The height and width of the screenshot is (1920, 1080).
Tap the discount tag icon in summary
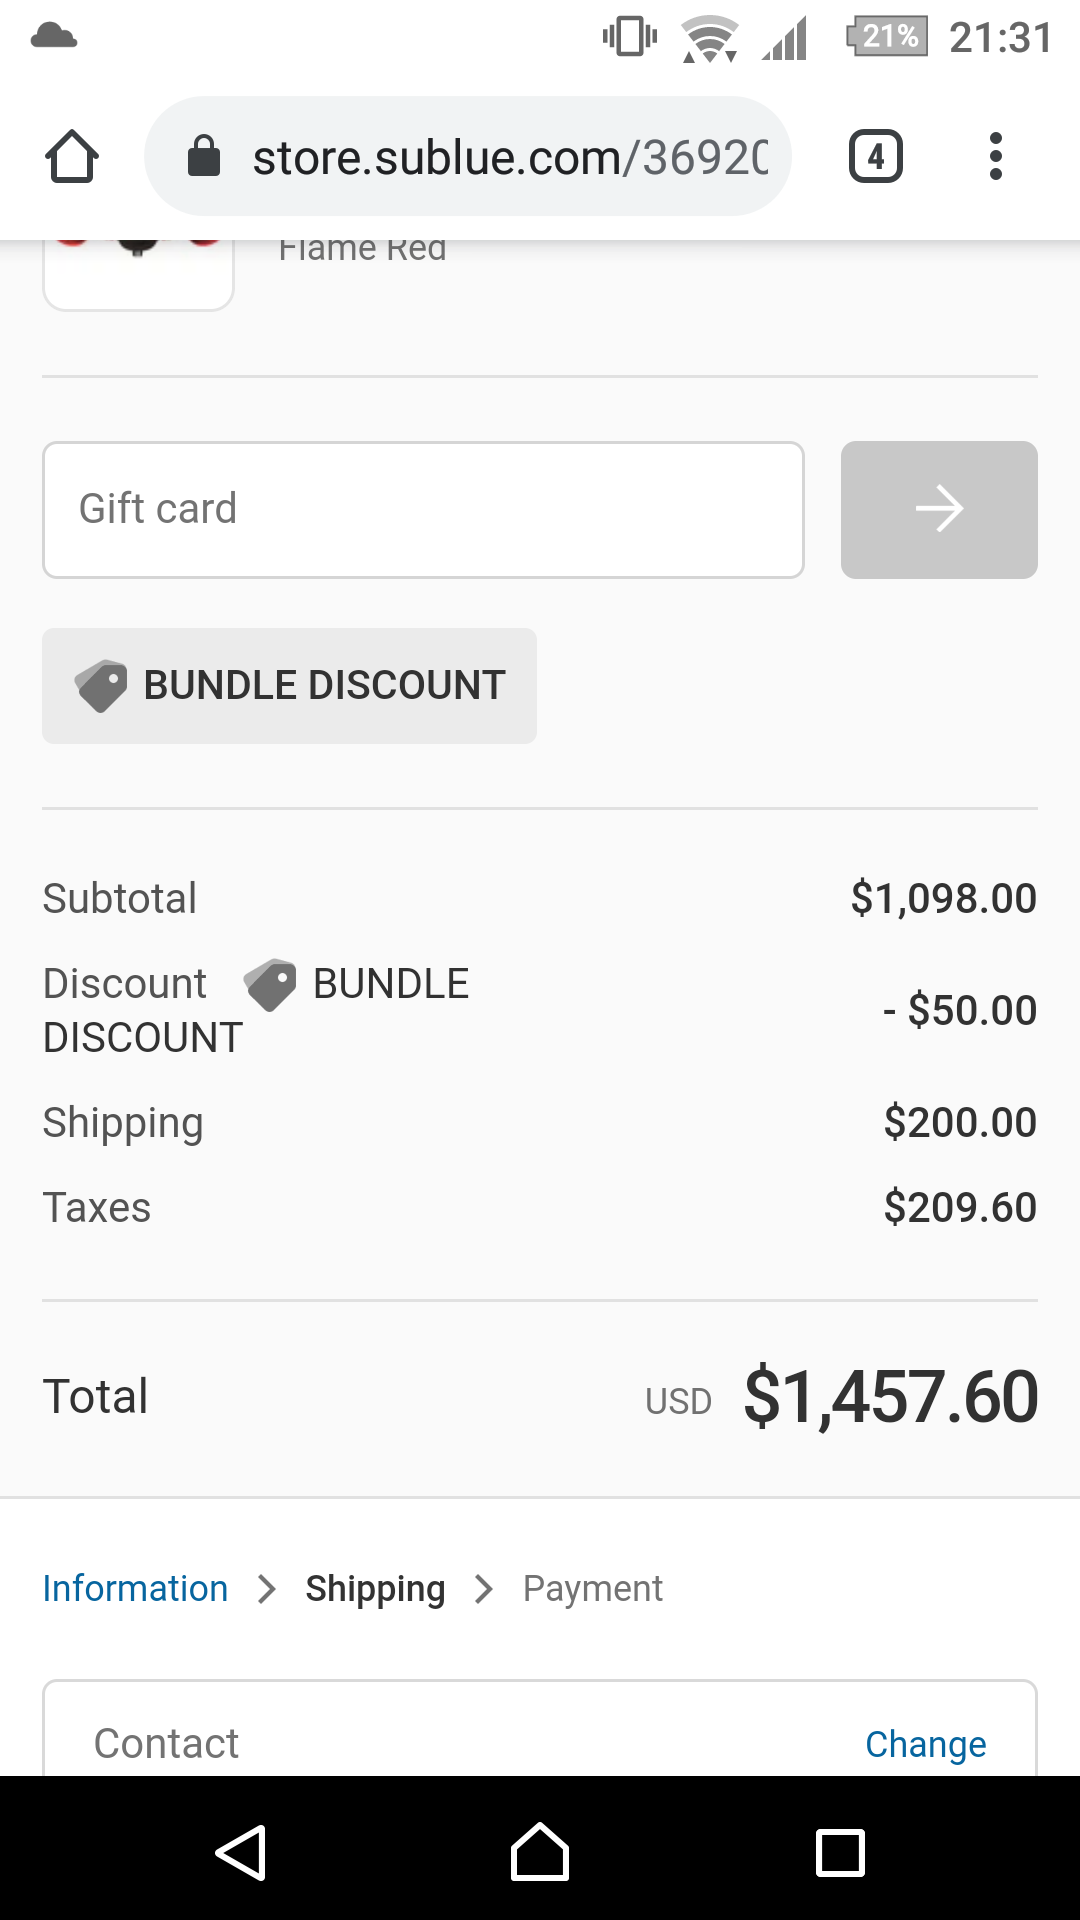click(x=270, y=985)
